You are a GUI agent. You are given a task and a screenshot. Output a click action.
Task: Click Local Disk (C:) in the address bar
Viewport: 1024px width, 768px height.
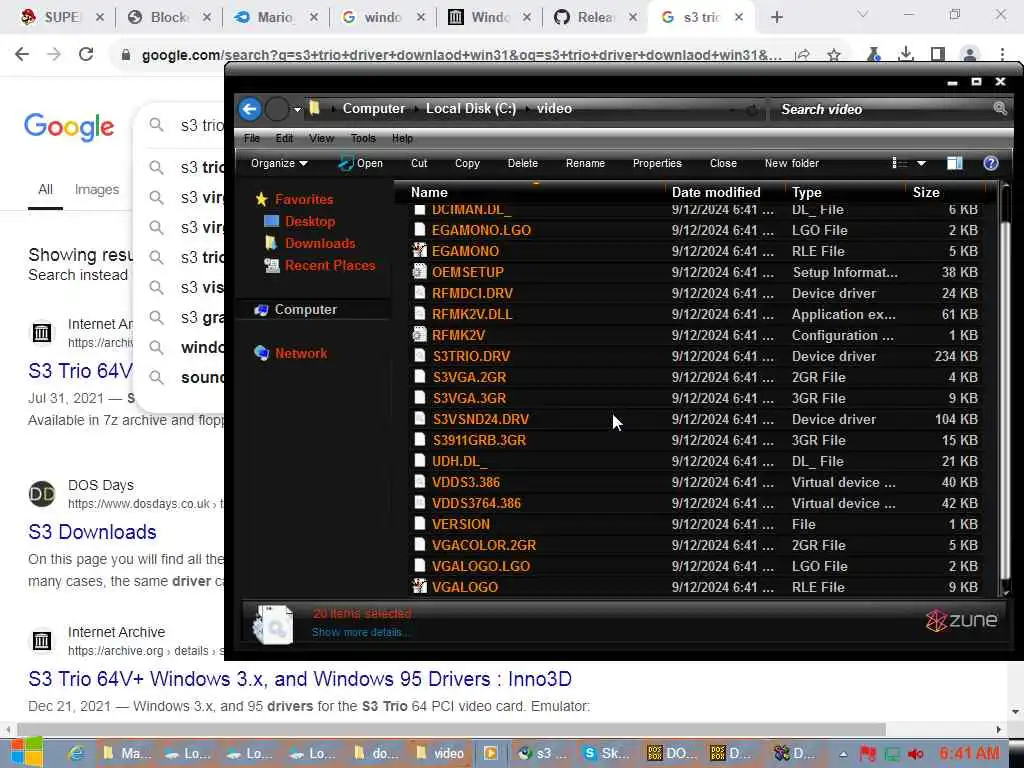[471, 108]
